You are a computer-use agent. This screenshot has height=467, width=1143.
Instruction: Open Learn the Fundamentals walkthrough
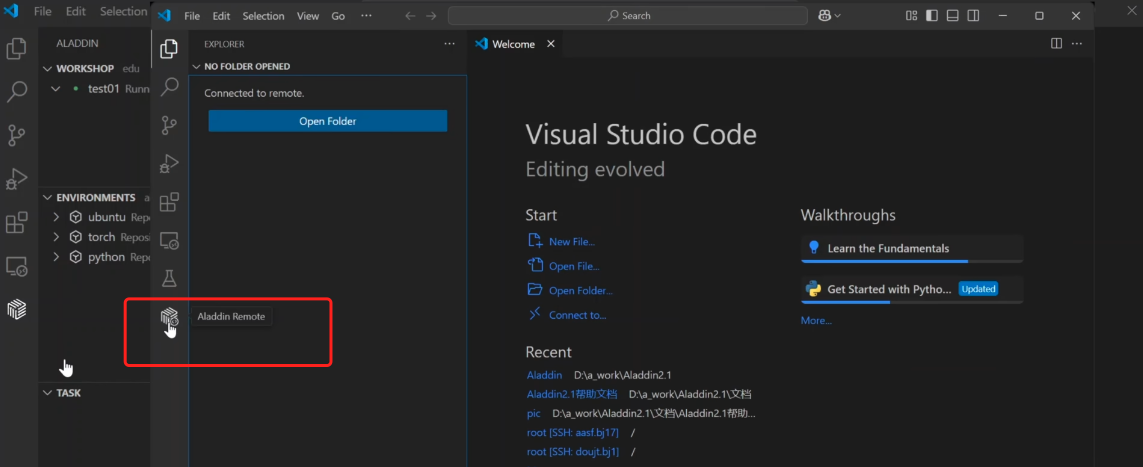(912, 248)
